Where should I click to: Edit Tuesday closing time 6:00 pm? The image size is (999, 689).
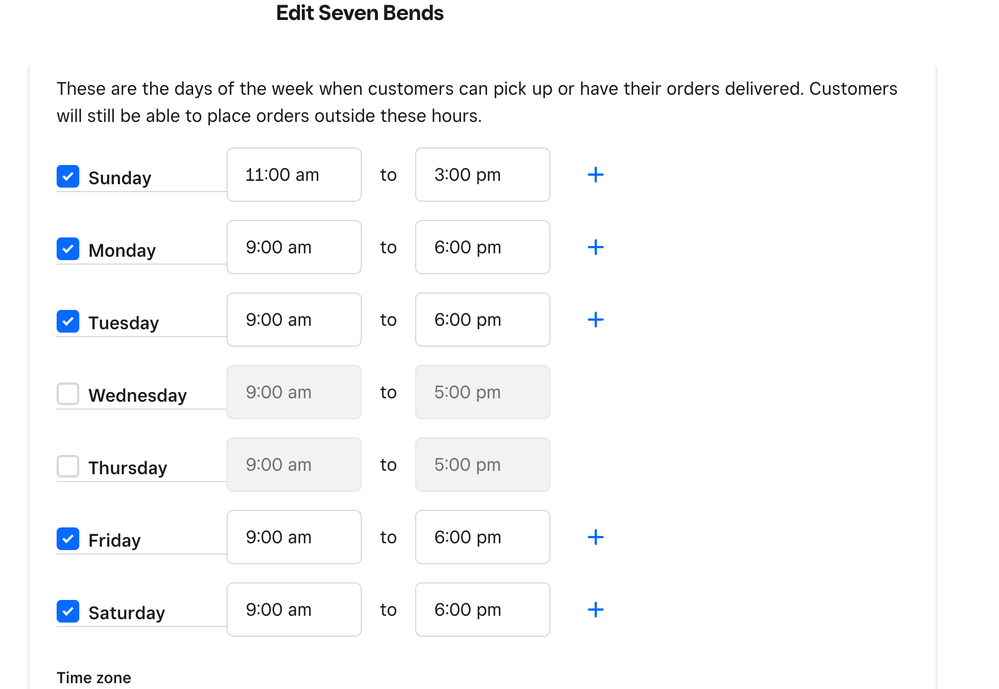click(482, 320)
